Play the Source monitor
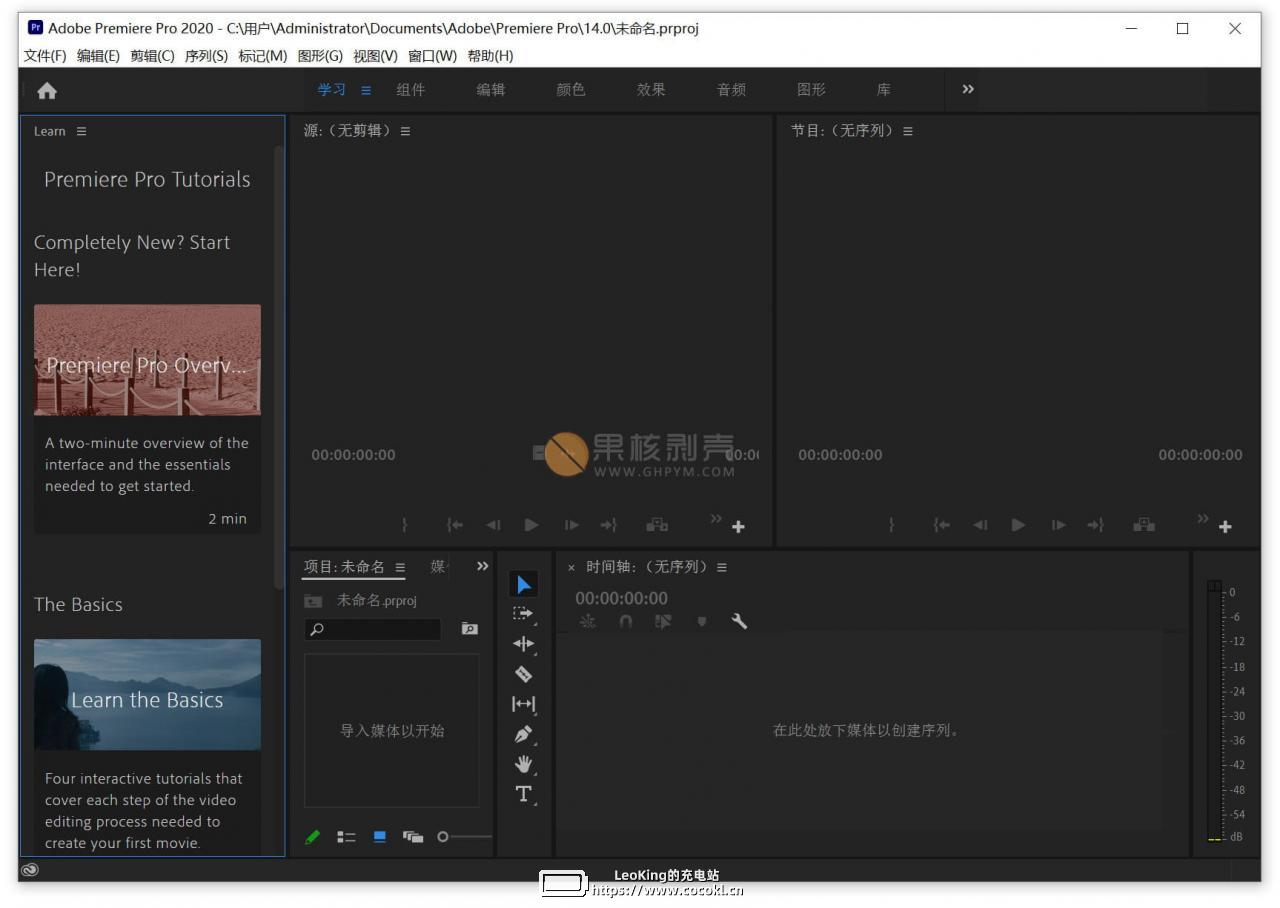 (x=531, y=525)
